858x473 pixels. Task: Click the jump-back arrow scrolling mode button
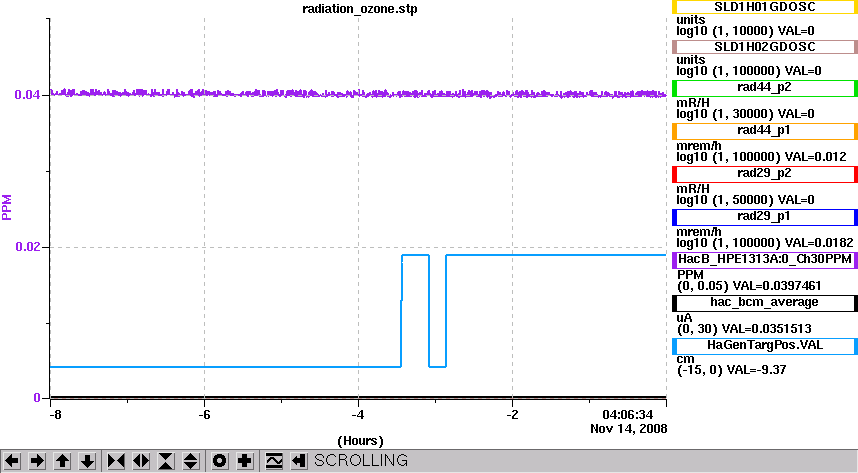298,461
